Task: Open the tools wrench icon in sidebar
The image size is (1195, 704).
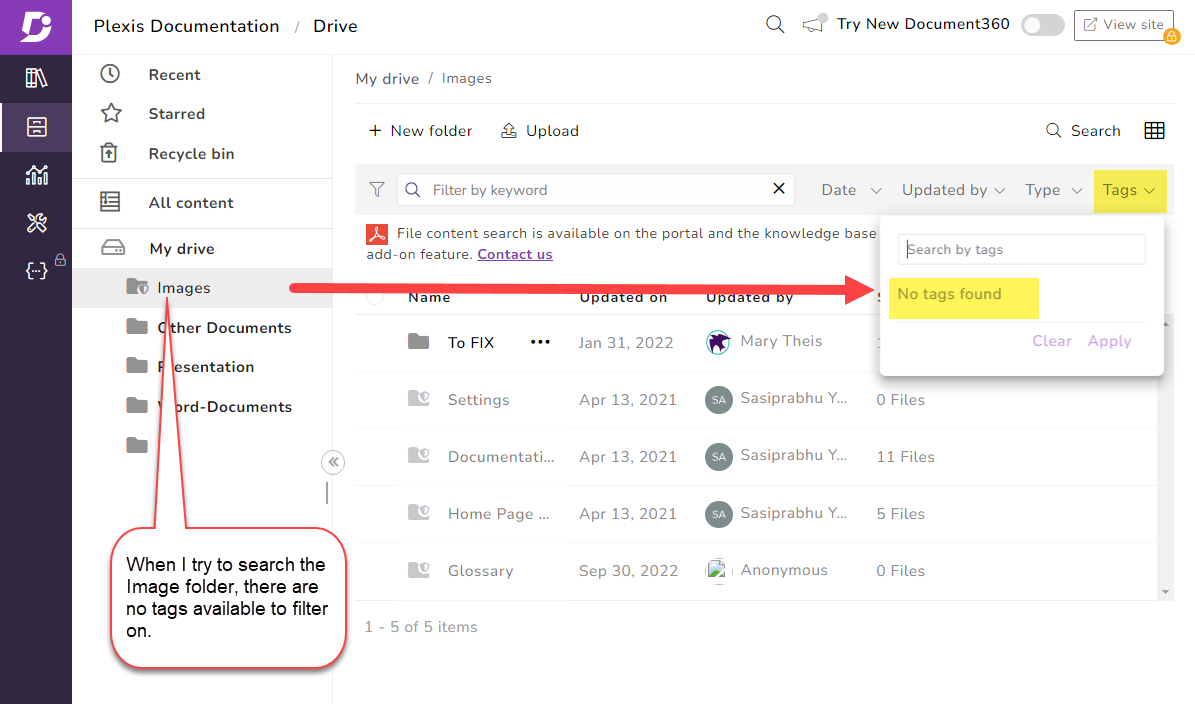Action: (36, 223)
